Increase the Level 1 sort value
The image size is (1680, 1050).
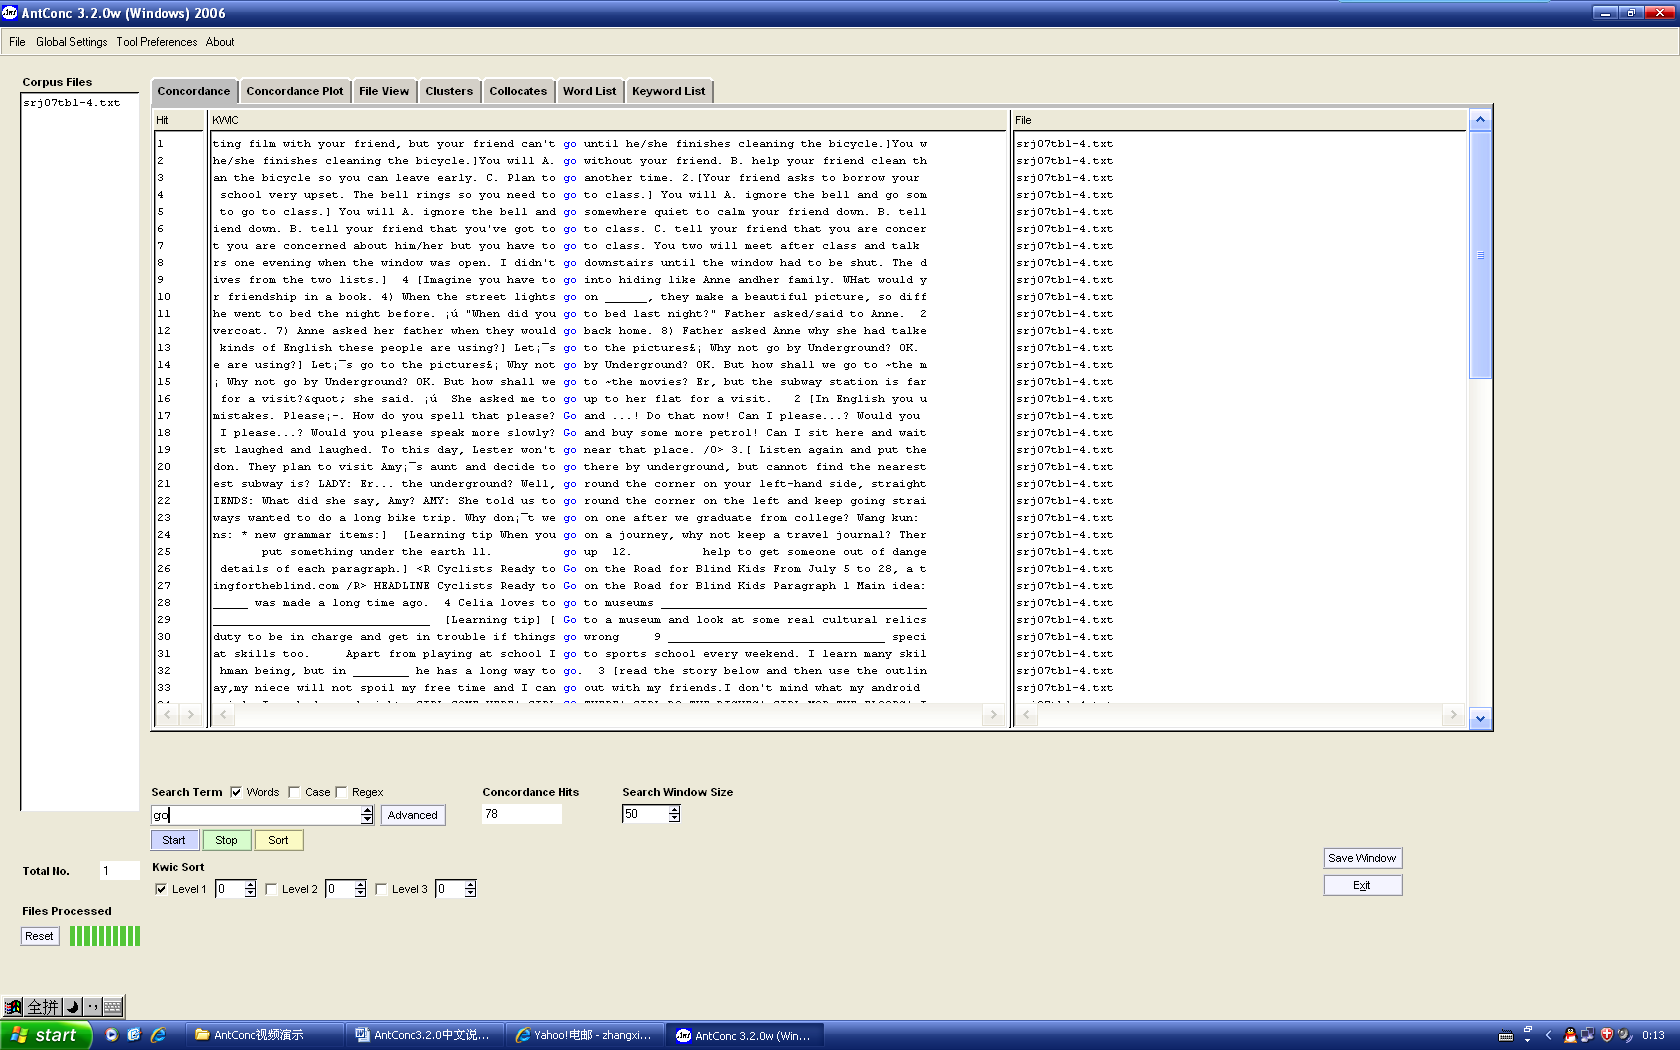click(250, 884)
